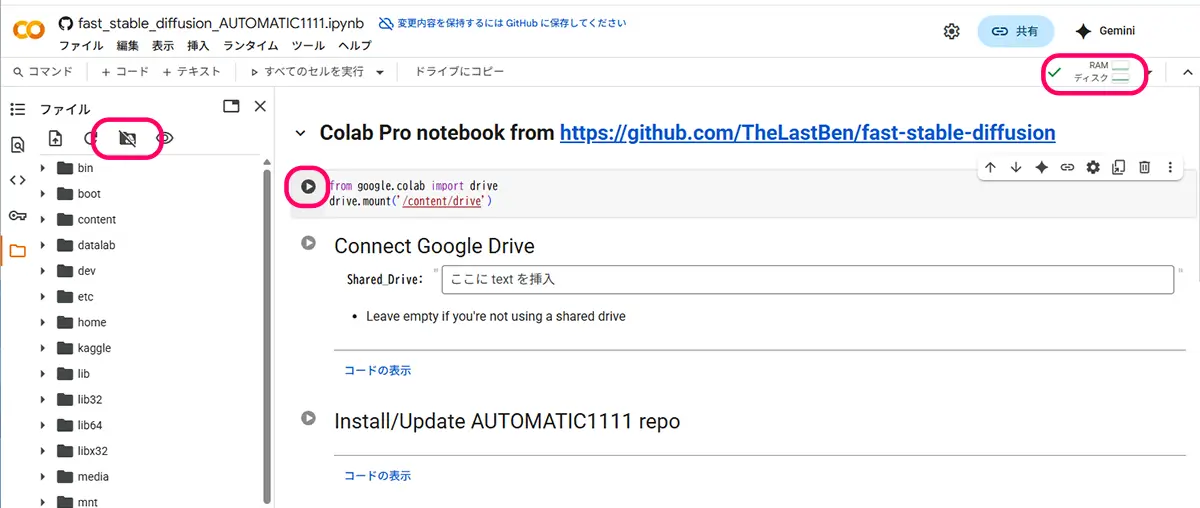Select the lib64 folder row
Image resolution: width=1200 pixels, height=508 pixels.
tap(150, 425)
